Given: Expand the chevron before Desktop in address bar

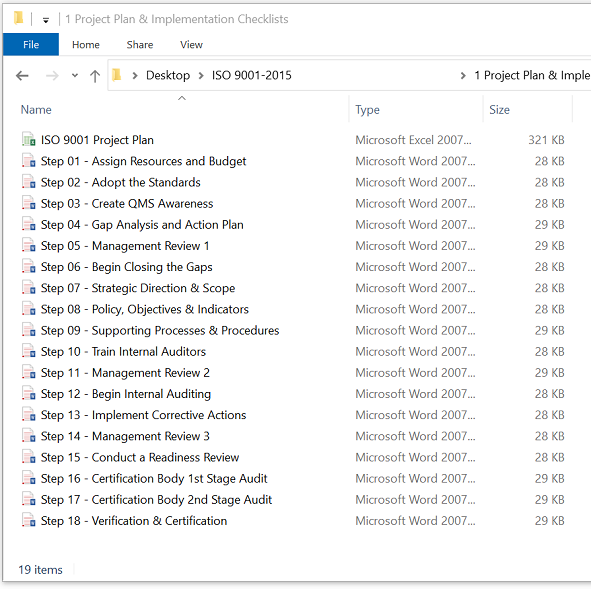Looking at the screenshot, I should (x=135, y=76).
